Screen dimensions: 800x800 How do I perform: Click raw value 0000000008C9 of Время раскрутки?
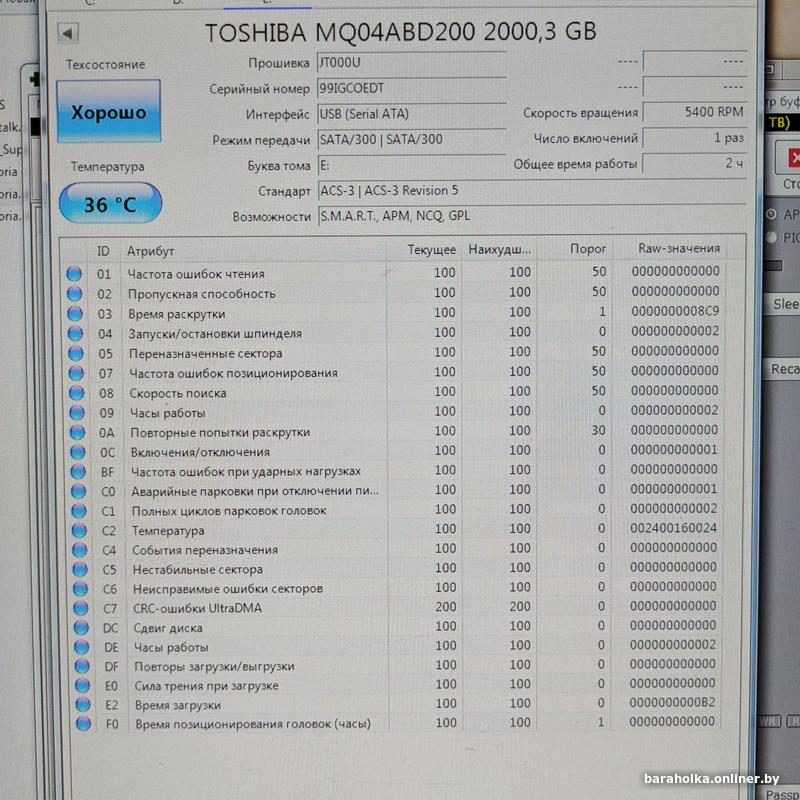(675, 311)
